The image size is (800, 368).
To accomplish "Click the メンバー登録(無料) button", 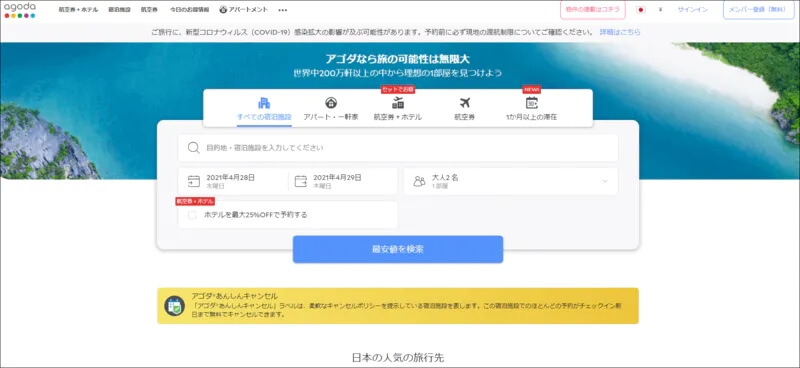I will pyautogui.click(x=758, y=10).
